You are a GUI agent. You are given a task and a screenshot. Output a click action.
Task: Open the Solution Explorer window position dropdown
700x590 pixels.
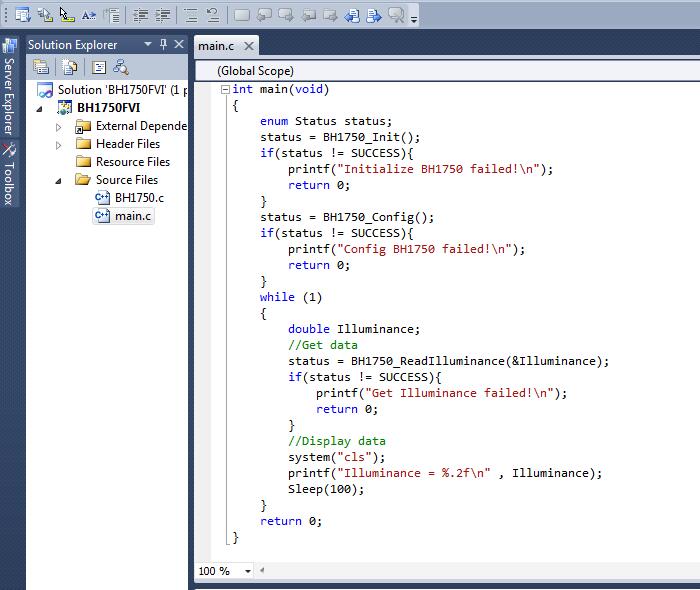click(148, 44)
